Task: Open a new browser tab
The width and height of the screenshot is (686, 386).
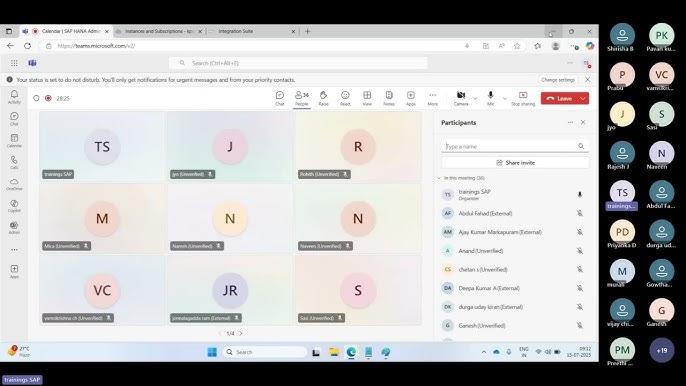Action: (308, 31)
